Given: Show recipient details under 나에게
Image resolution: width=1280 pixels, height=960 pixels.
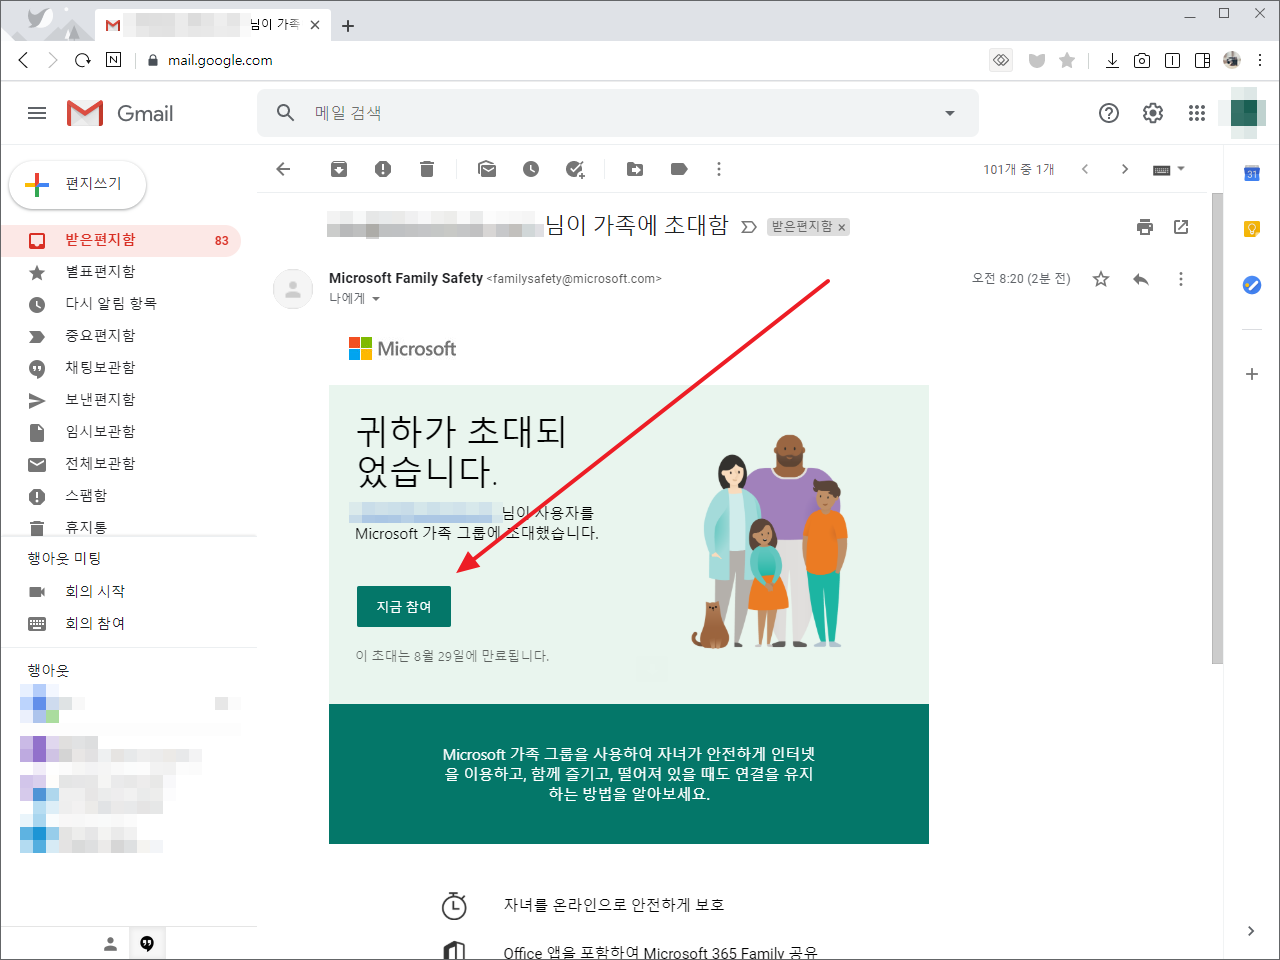Looking at the screenshot, I should point(376,299).
